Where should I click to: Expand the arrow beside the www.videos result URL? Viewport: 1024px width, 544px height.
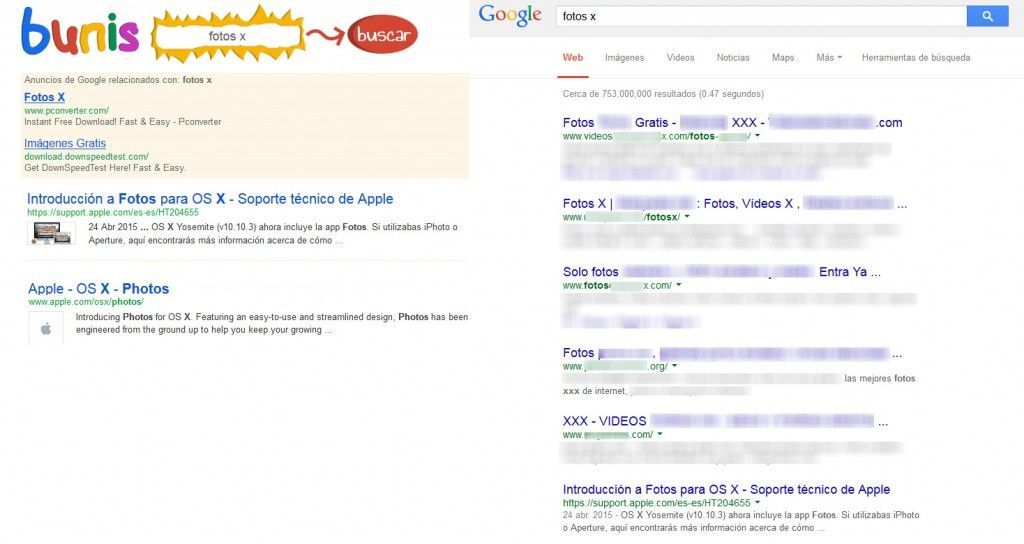(x=758, y=136)
